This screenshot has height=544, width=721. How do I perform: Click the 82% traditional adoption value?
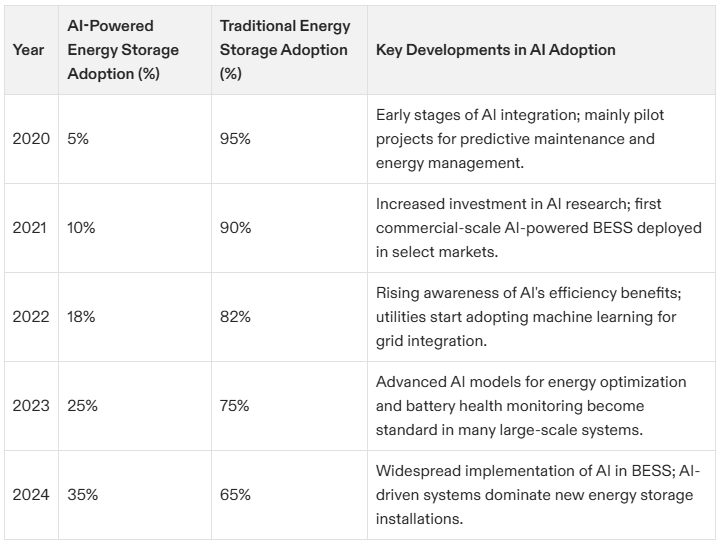[235, 317]
